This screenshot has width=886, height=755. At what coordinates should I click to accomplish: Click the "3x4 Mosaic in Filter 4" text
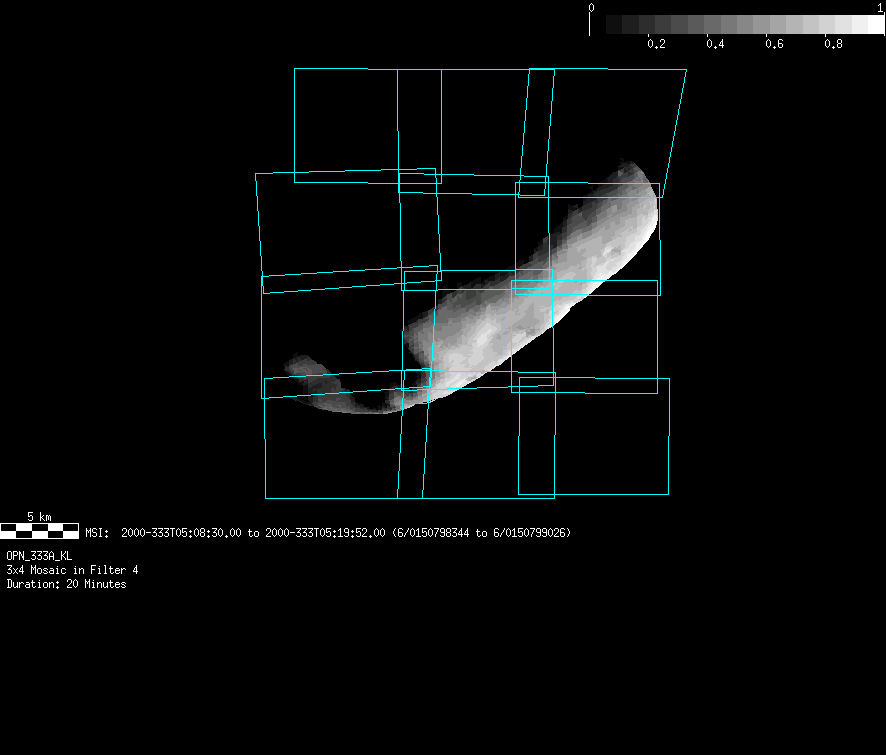tap(72, 570)
